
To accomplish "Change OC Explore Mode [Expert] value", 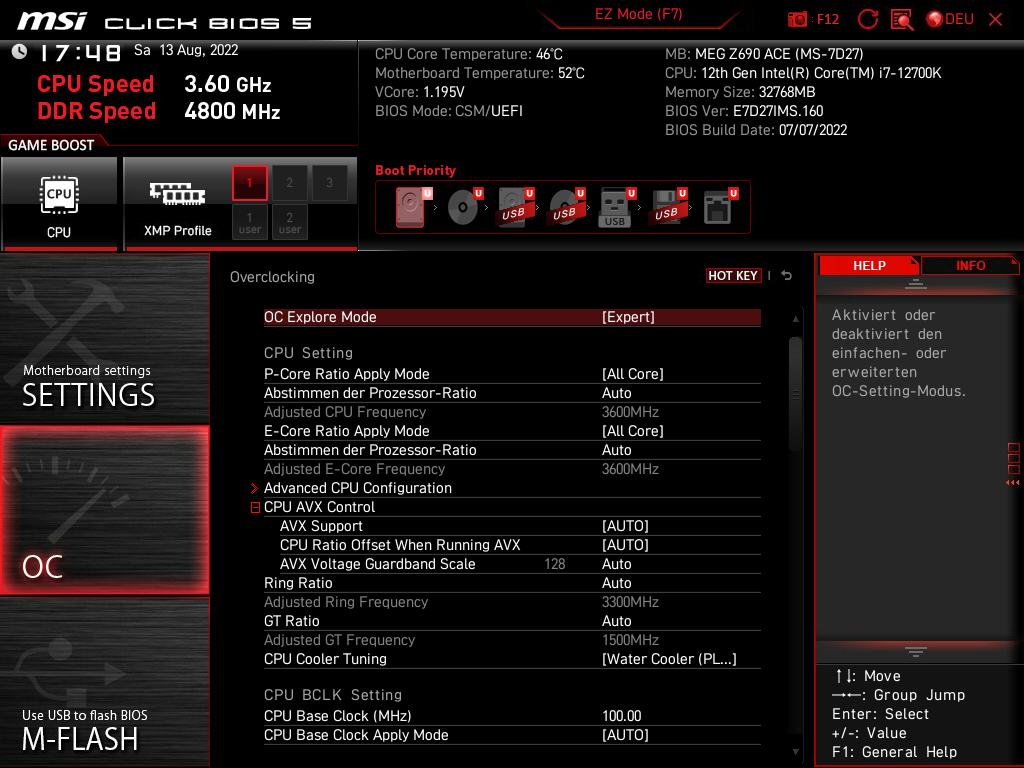I will click(628, 317).
